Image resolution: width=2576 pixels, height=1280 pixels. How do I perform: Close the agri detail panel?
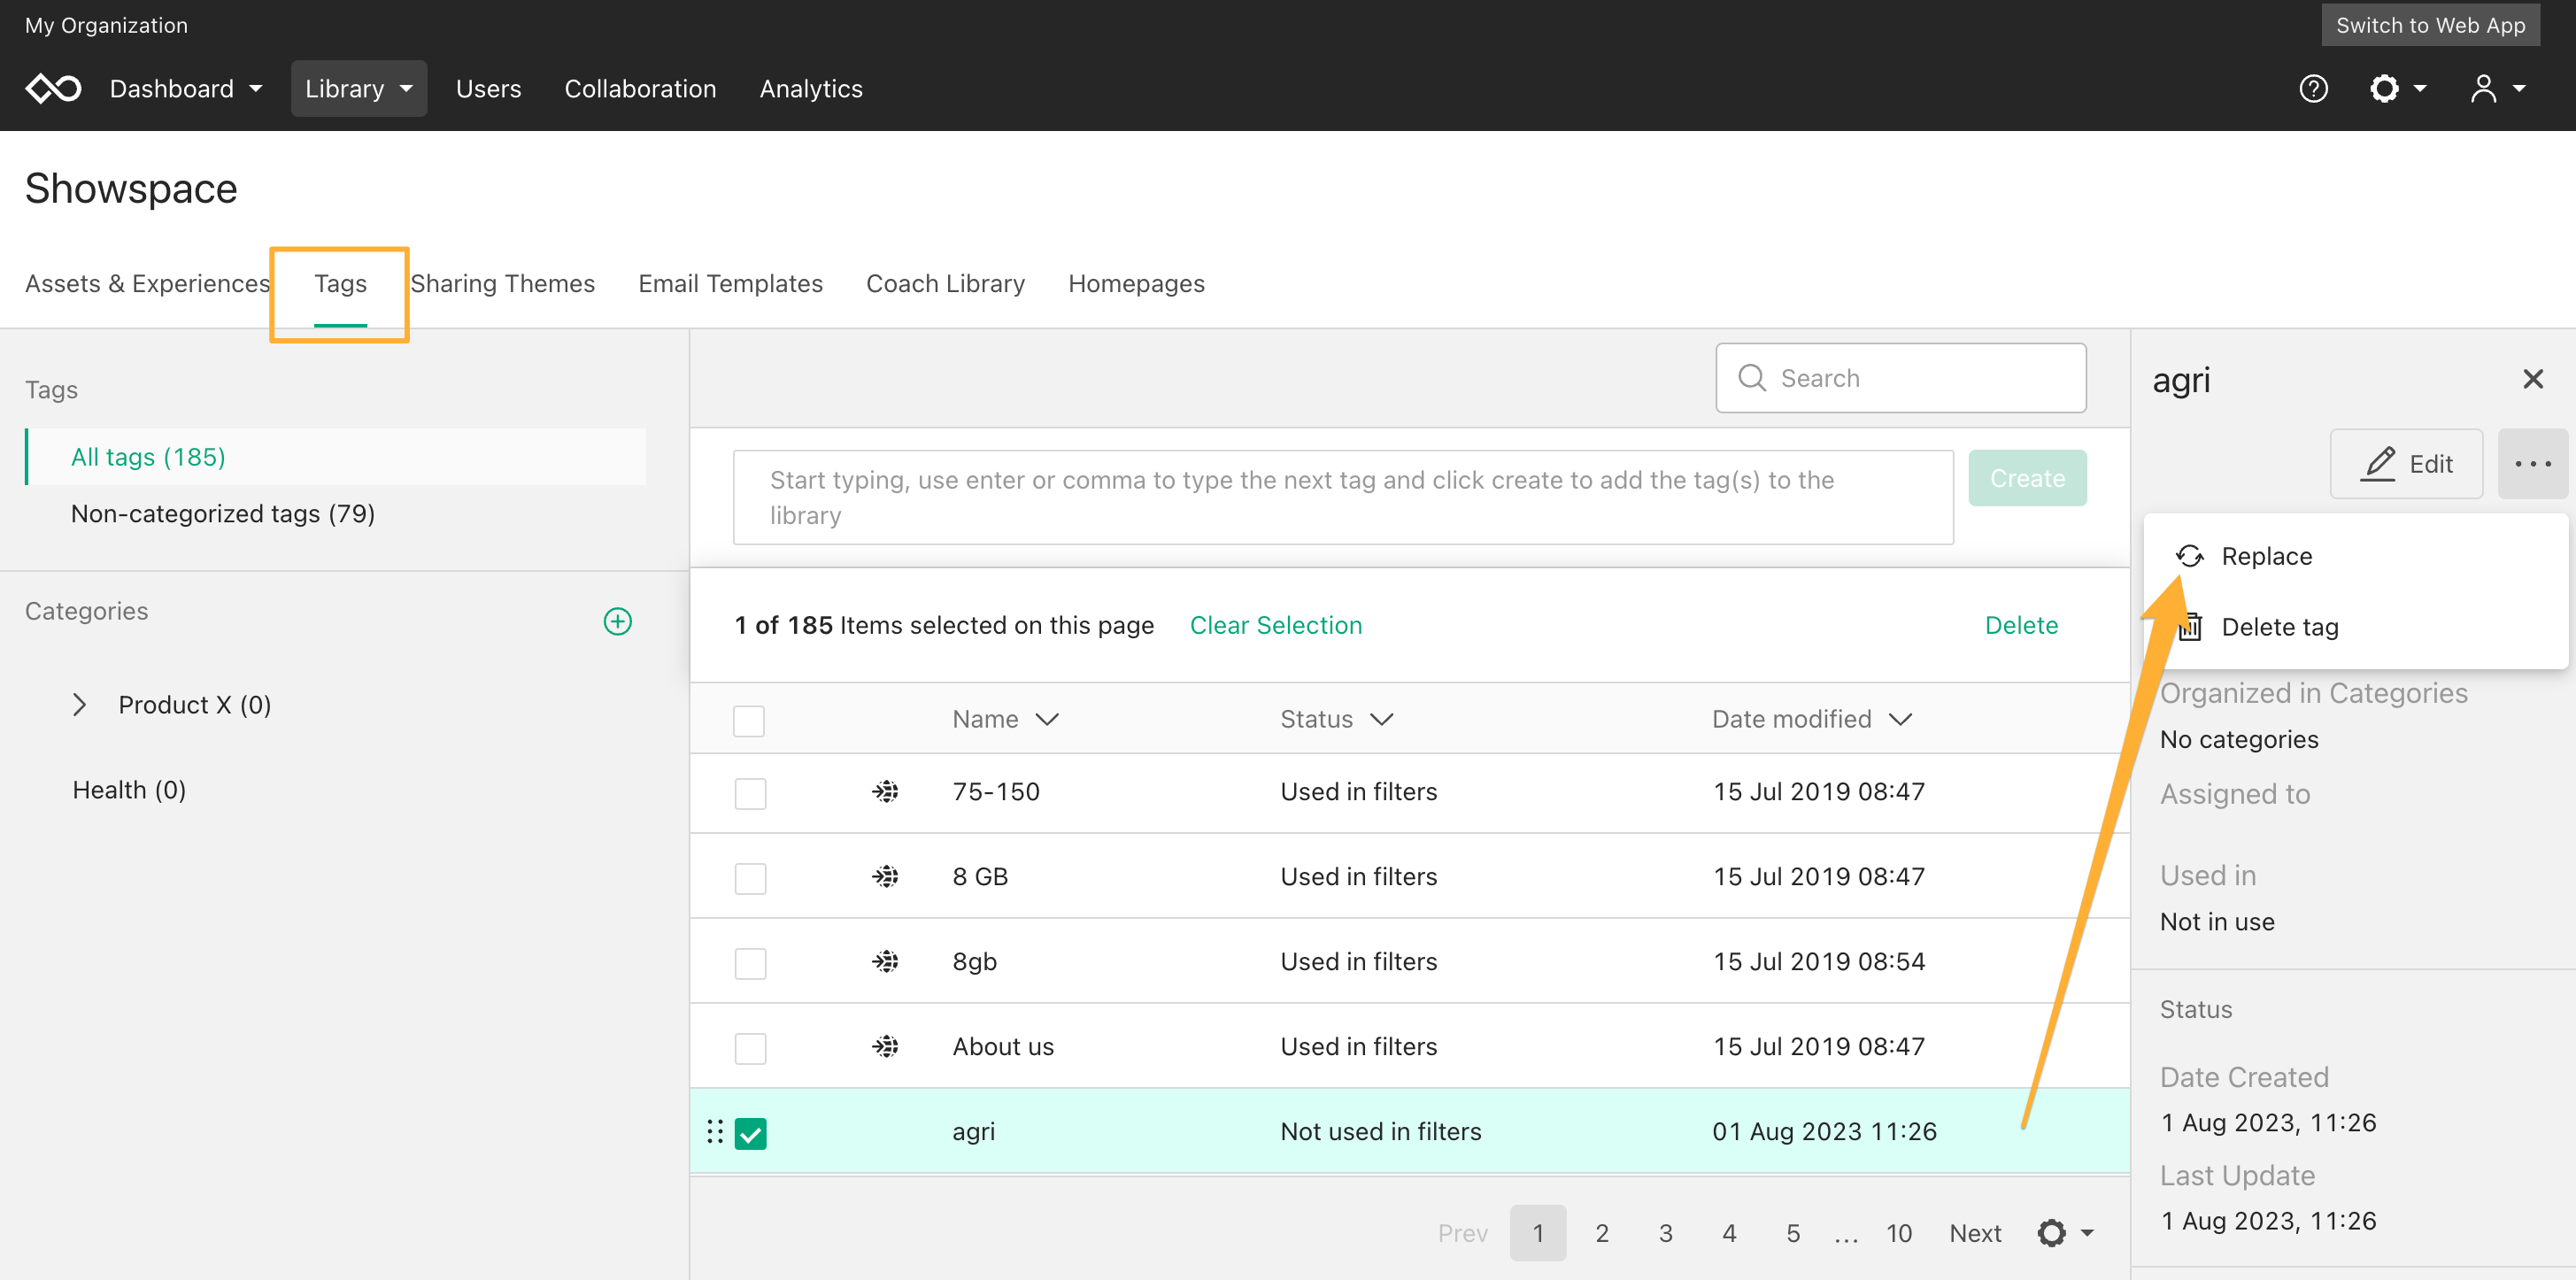(x=2532, y=379)
